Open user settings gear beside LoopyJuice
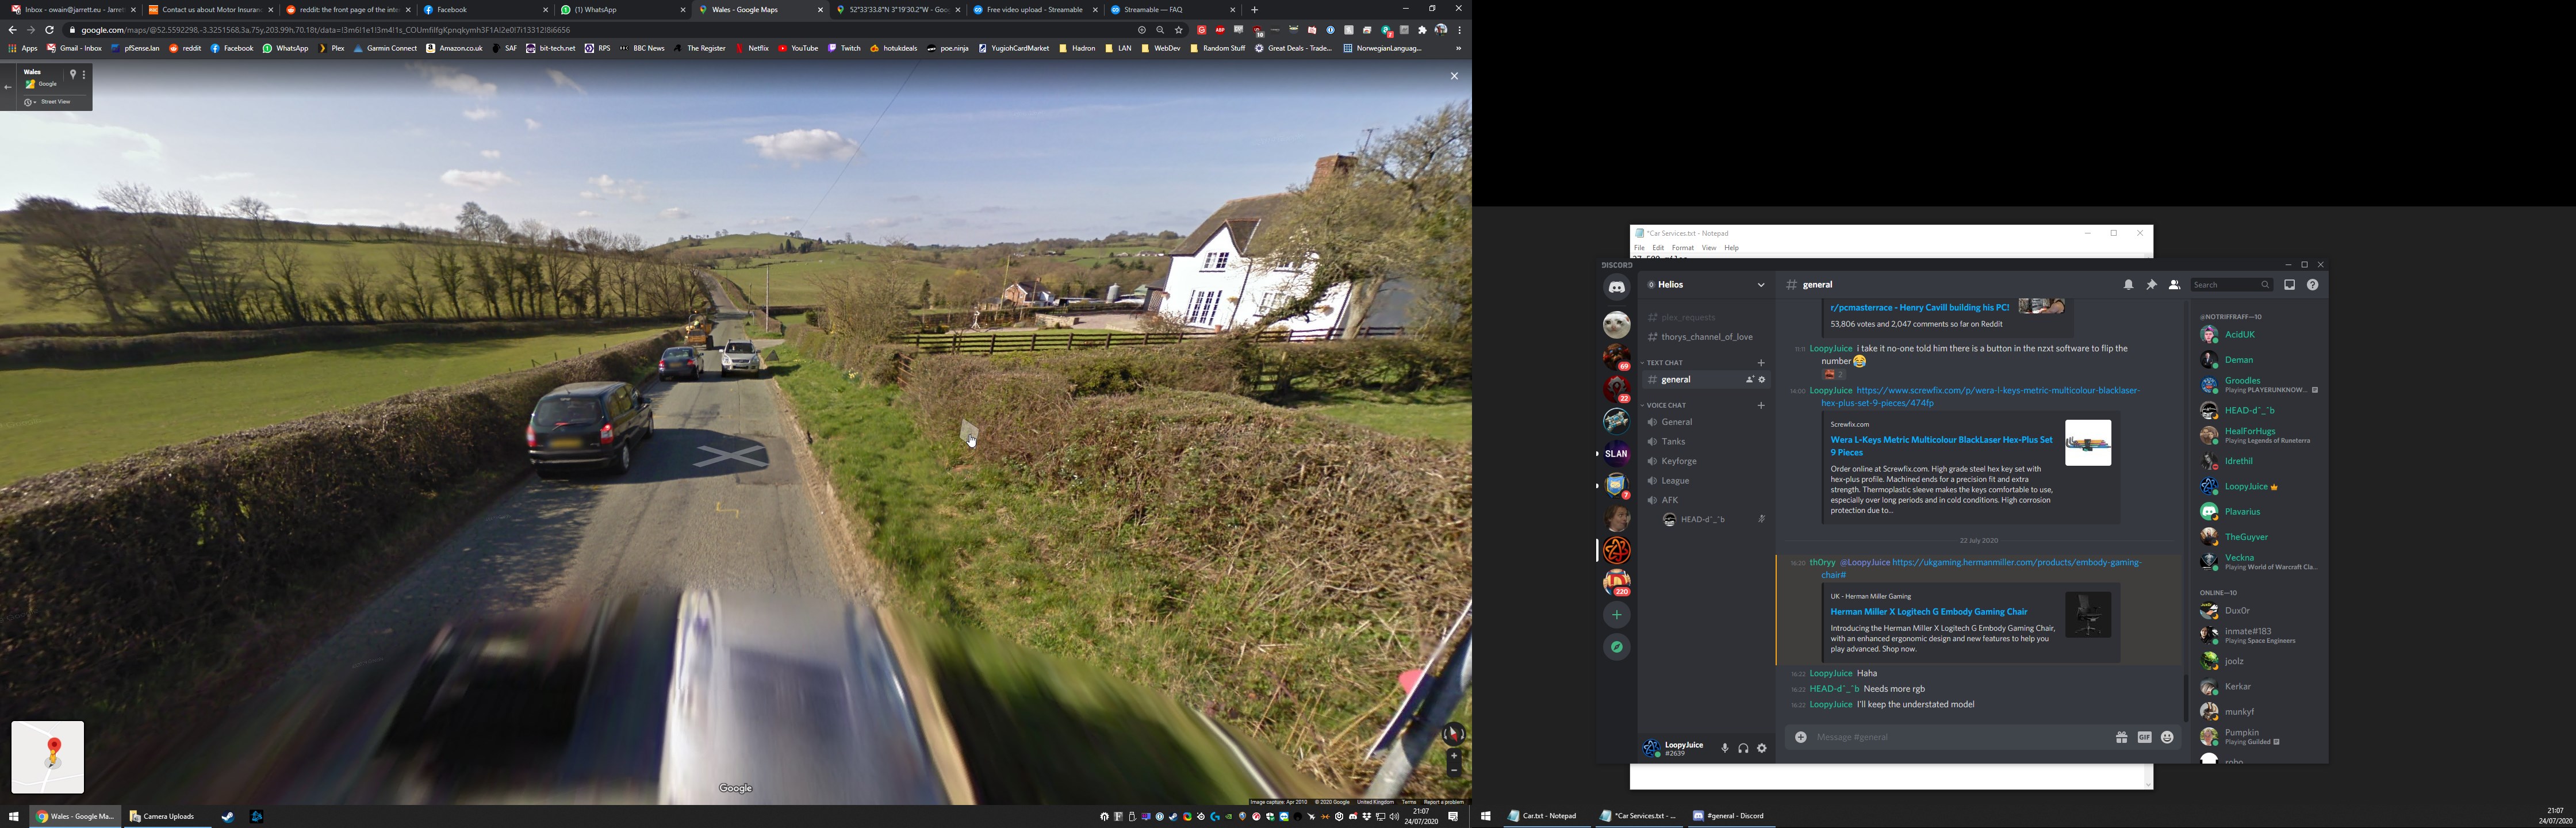 [1762, 748]
